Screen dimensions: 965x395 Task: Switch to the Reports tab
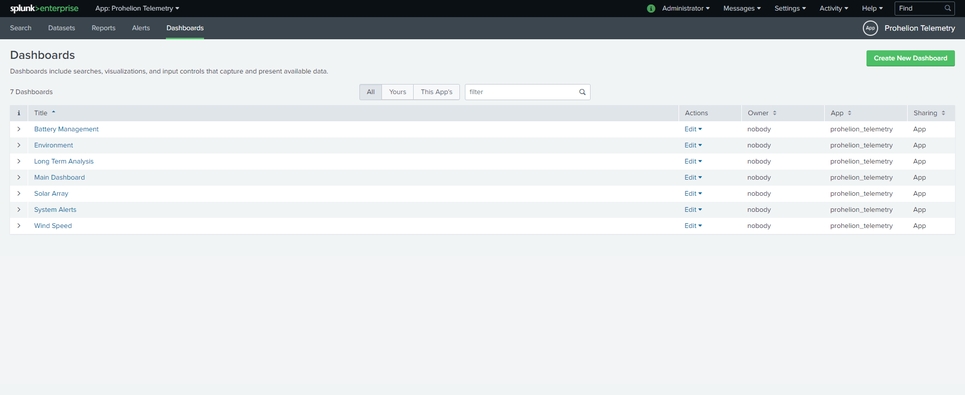point(103,28)
